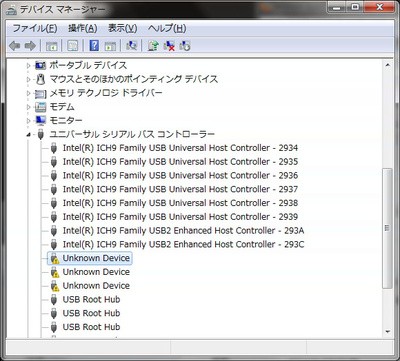
Task: Open the 表示(V) menu
Action: (122, 28)
